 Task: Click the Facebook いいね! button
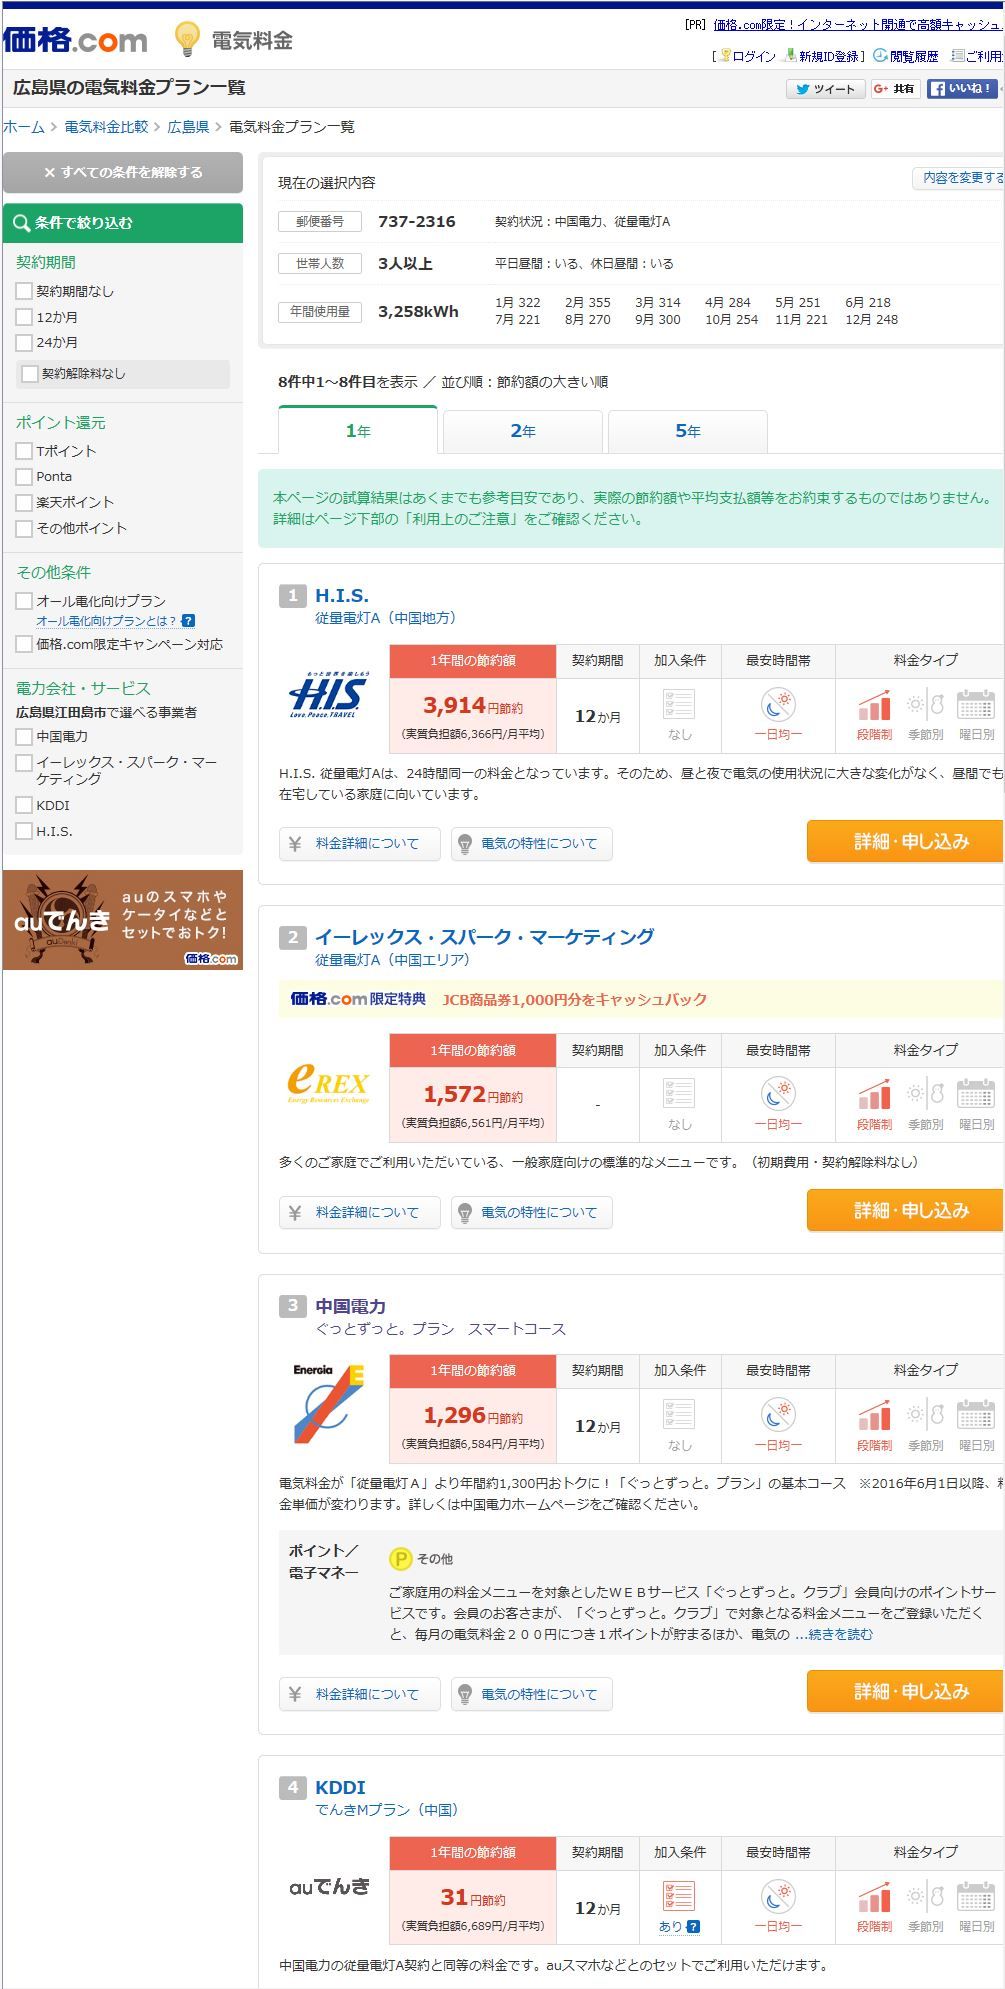(x=961, y=89)
